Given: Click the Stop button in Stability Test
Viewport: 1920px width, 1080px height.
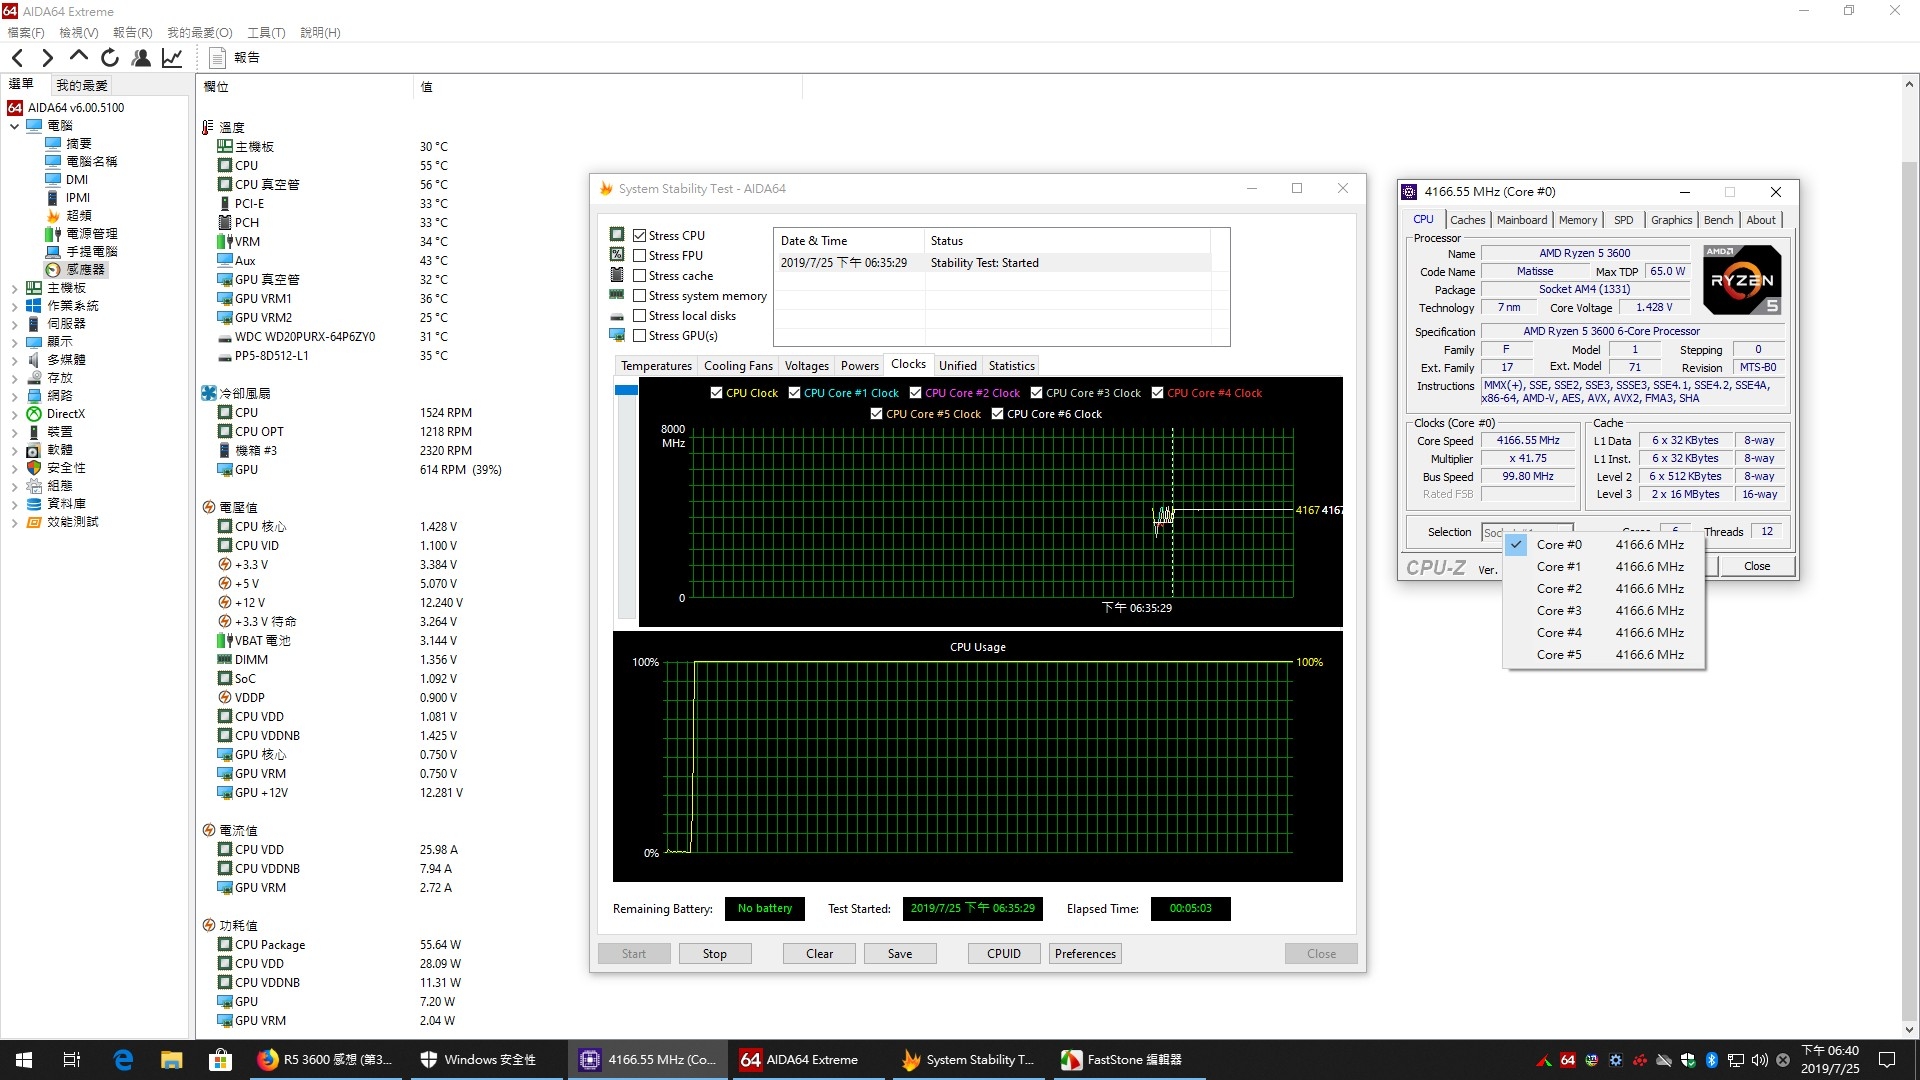Looking at the screenshot, I should click(715, 954).
